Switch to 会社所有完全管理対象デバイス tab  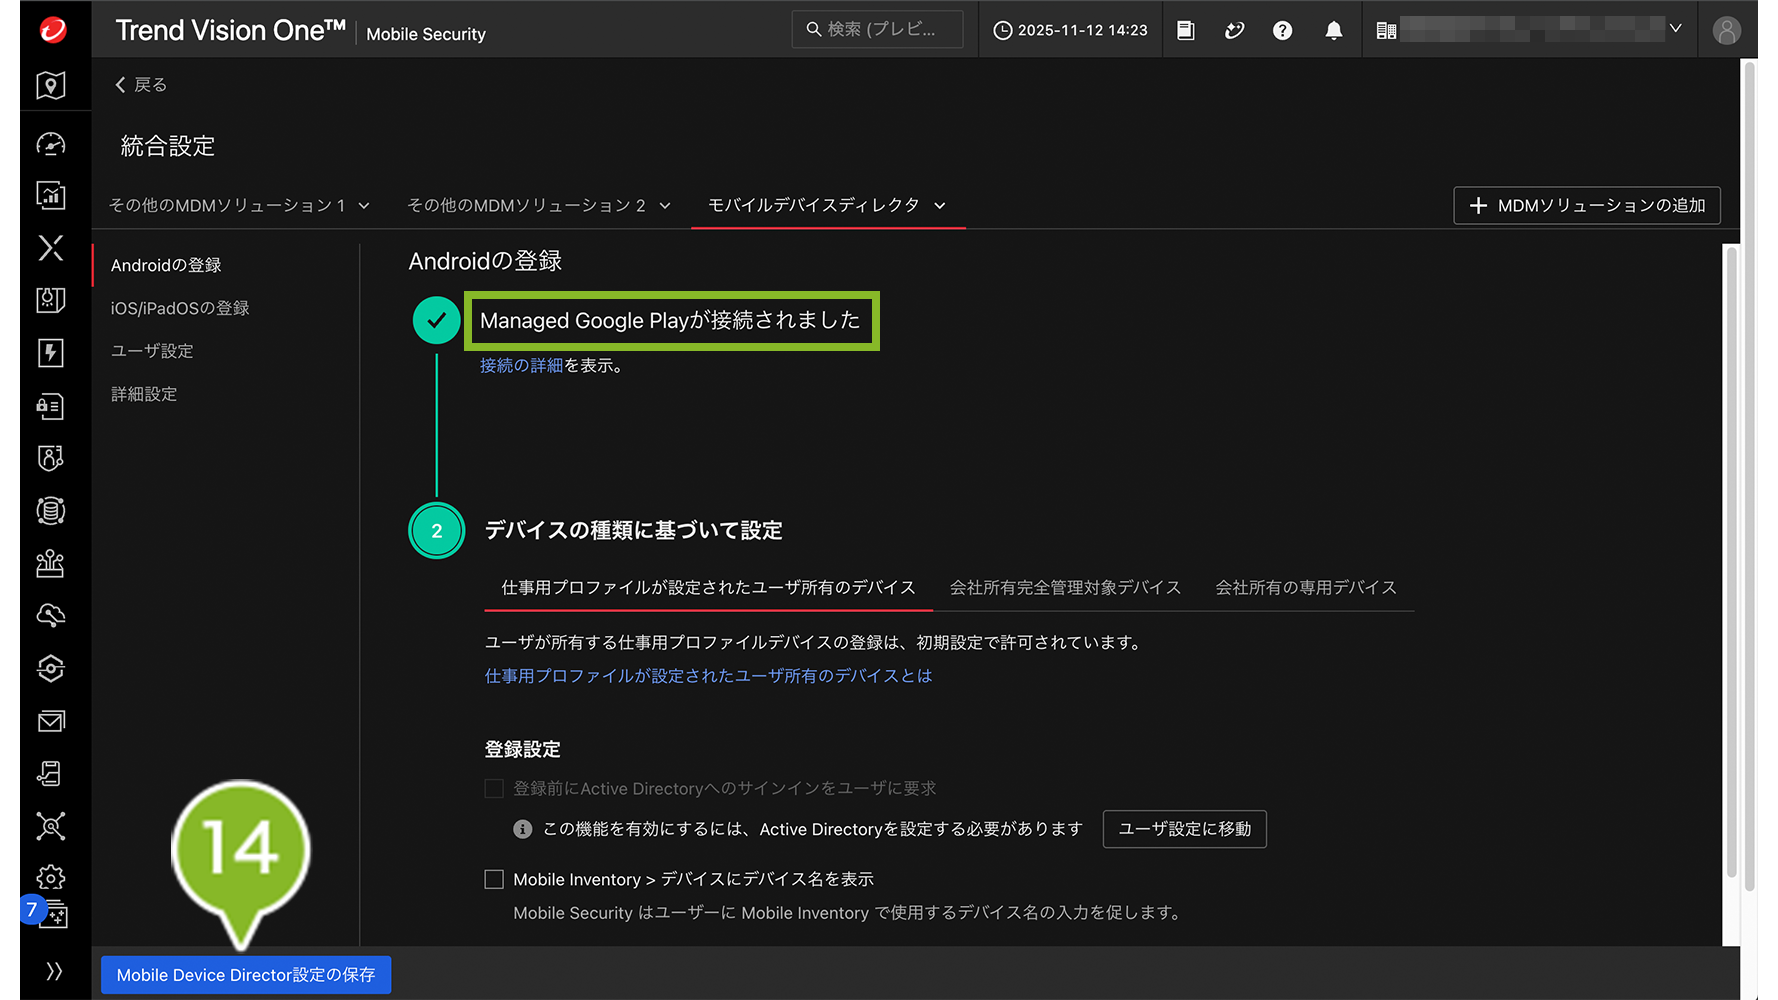(1065, 588)
